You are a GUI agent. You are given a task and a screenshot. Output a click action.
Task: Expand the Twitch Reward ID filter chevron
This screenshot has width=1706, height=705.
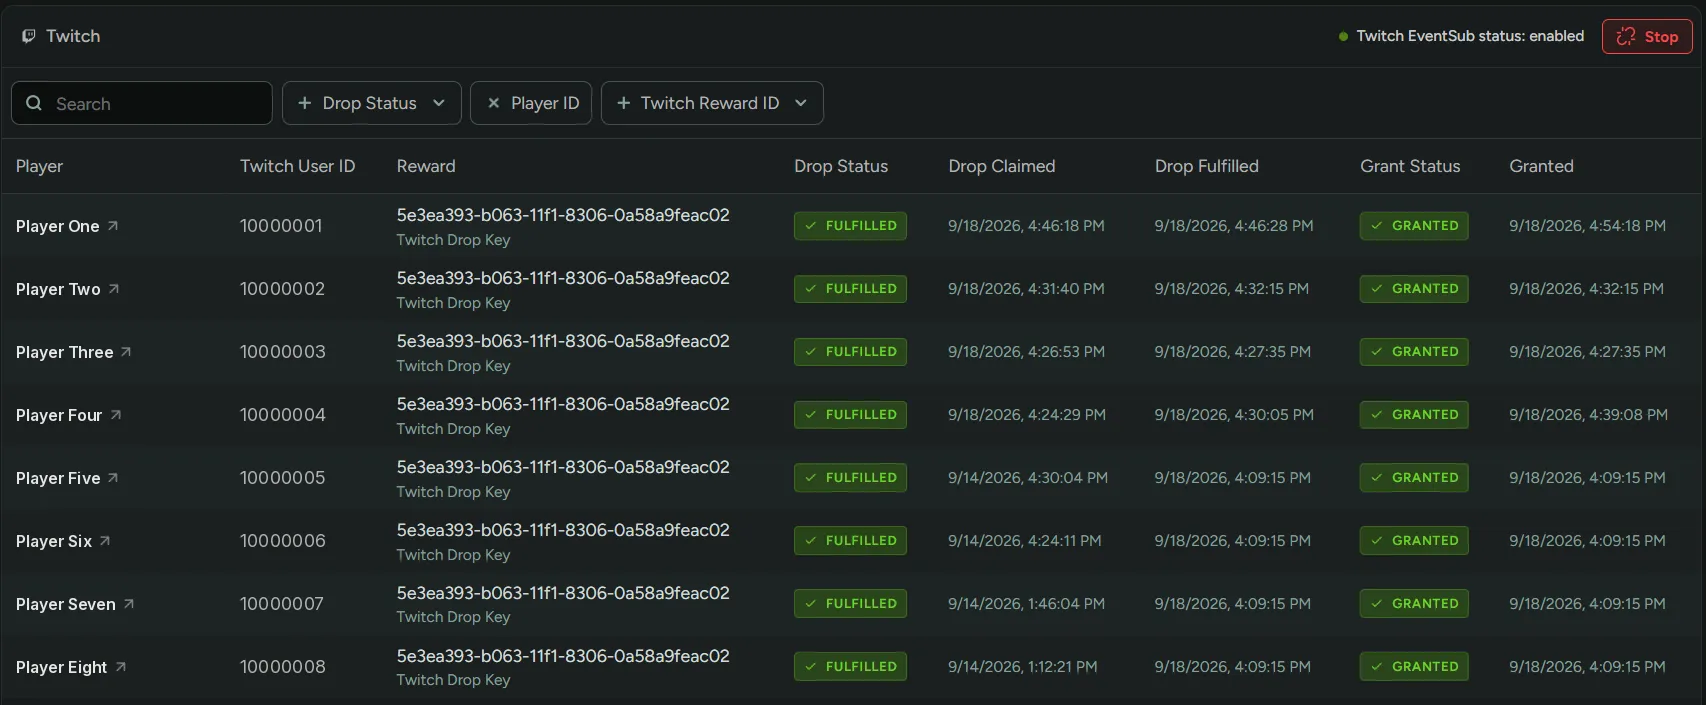[801, 103]
